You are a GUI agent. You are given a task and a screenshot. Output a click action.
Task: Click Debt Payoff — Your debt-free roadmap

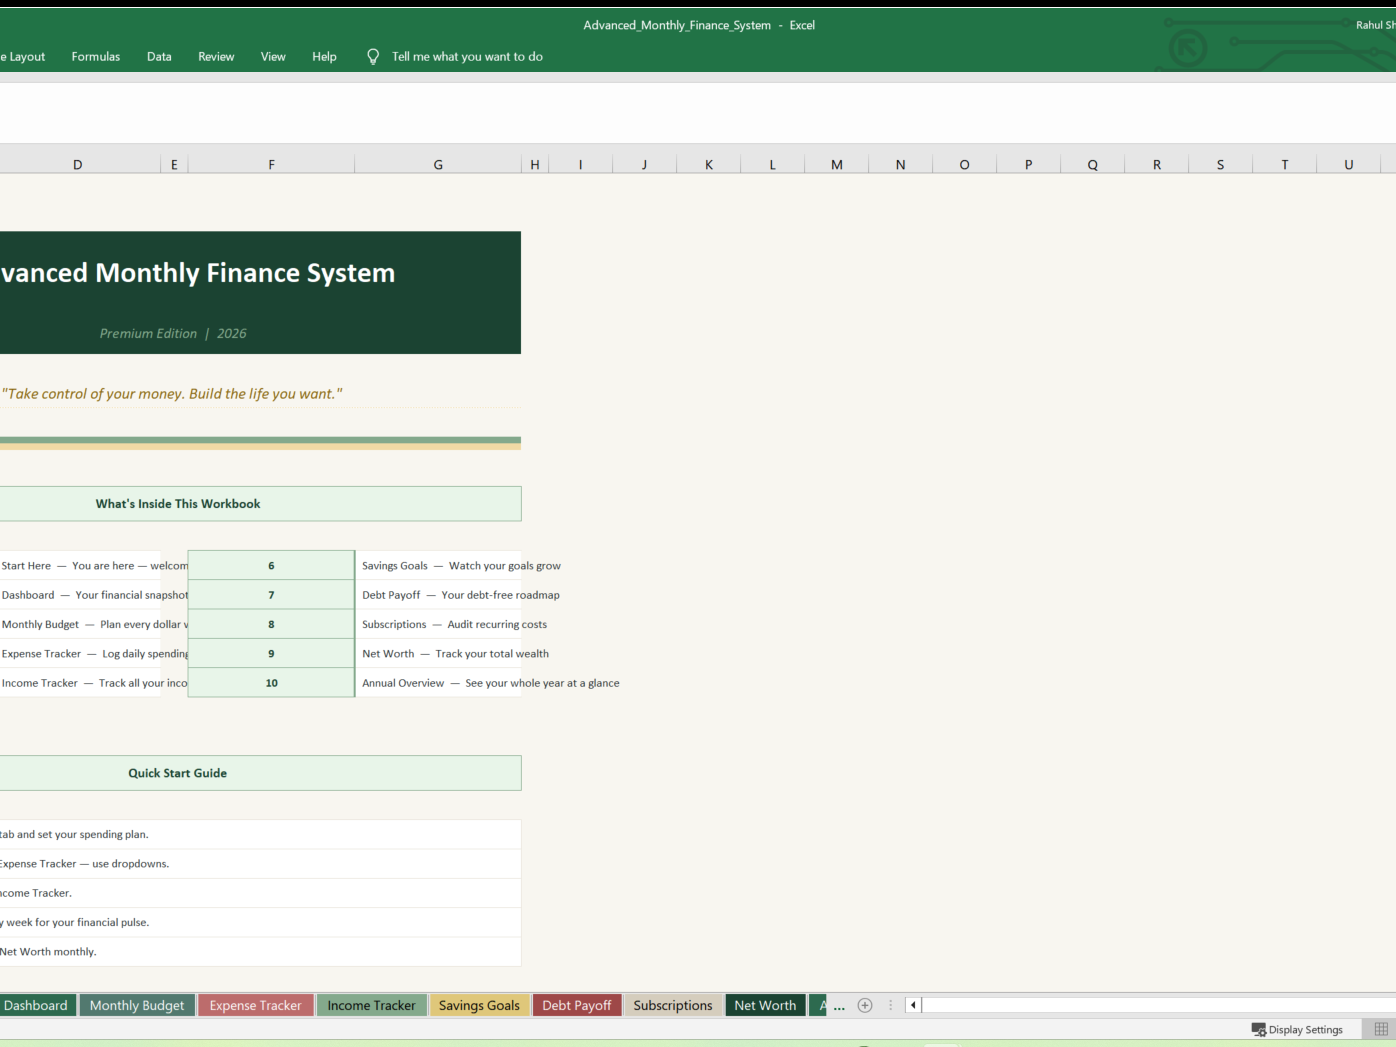tap(461, 595)
